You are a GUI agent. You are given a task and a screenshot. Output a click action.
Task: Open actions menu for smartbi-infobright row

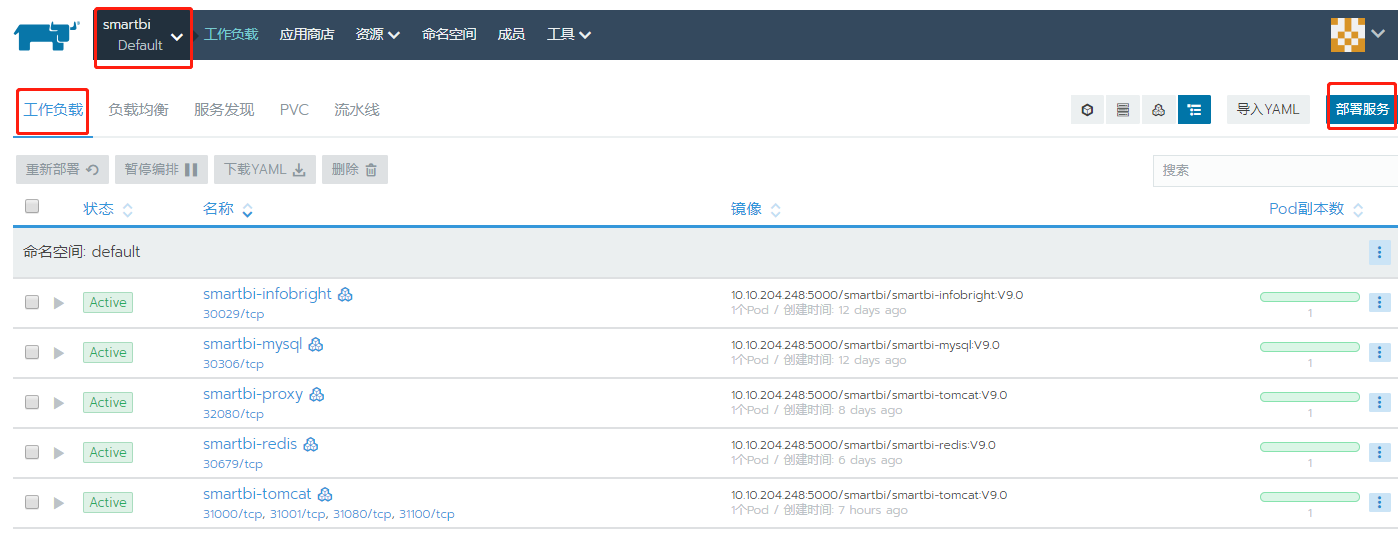pyautogui.click(x=1379, y=302)
